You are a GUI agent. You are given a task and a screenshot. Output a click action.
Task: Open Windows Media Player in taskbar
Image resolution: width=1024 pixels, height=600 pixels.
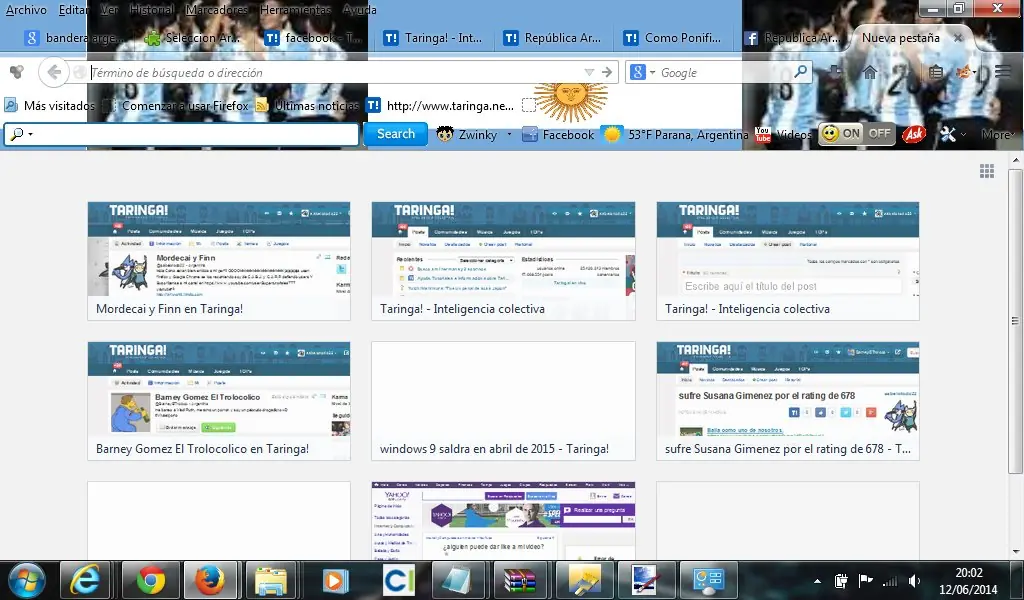tap(336, 580)
